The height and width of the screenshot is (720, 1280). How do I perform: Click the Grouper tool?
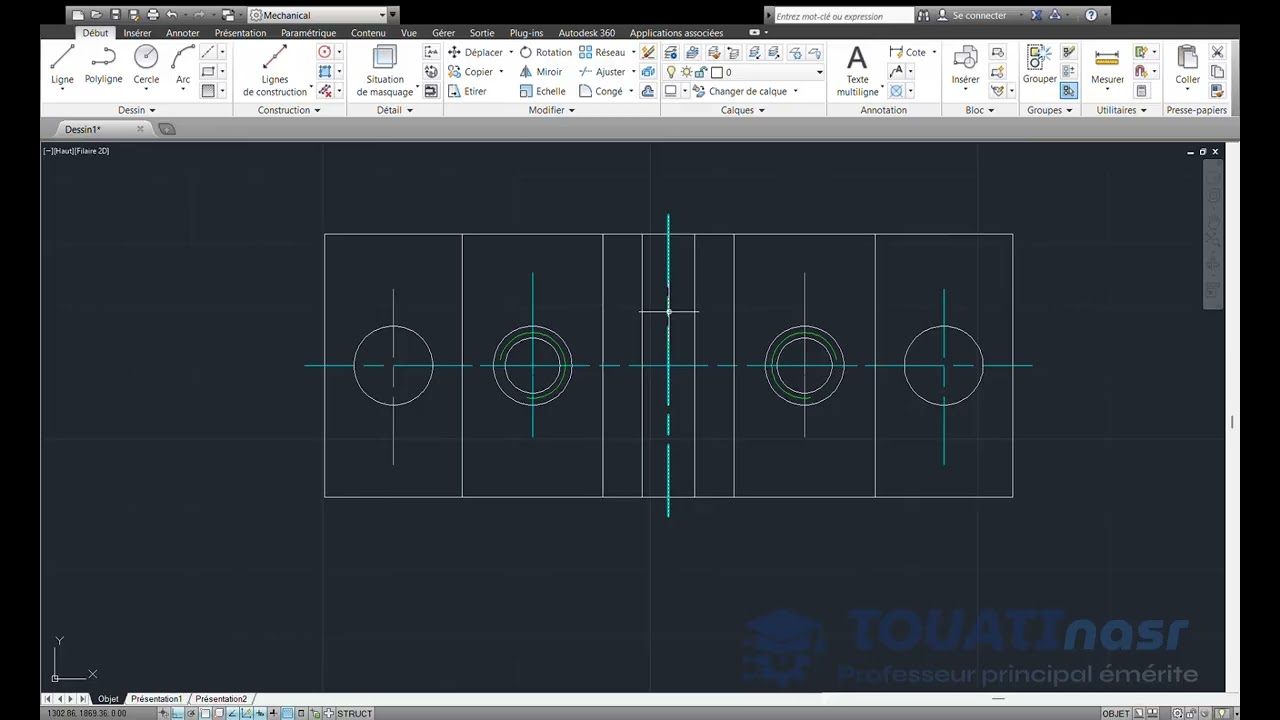1039,64
